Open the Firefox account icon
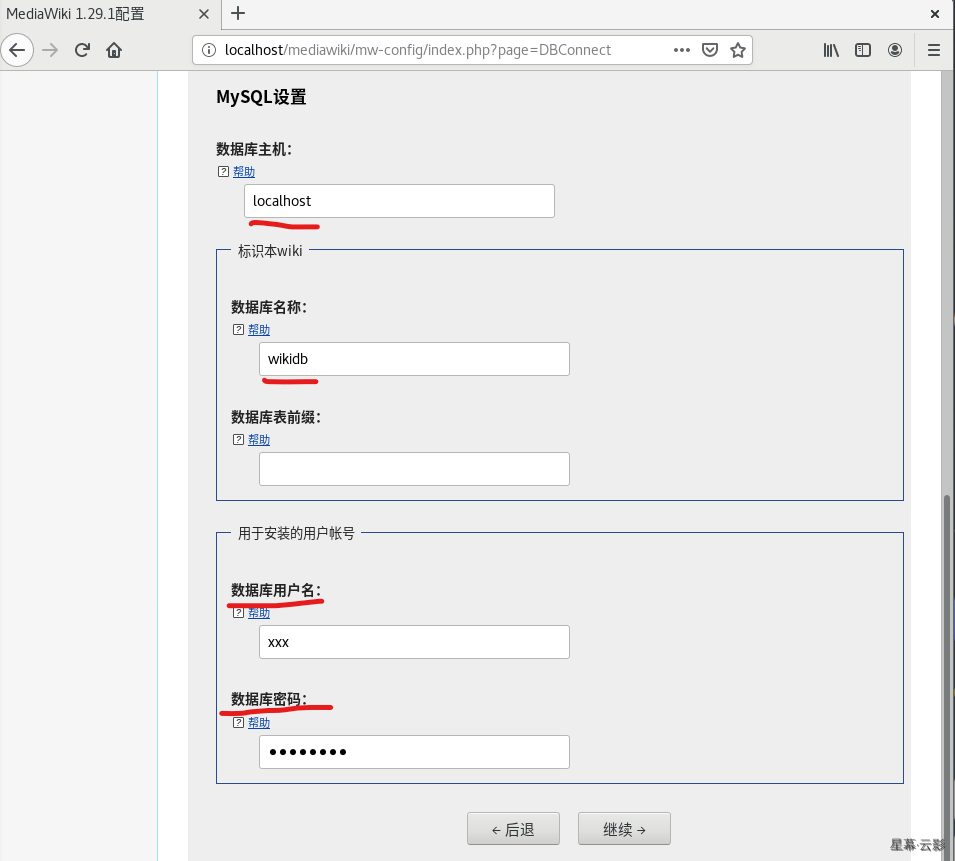The image size is (955, 861). (895, 50)
